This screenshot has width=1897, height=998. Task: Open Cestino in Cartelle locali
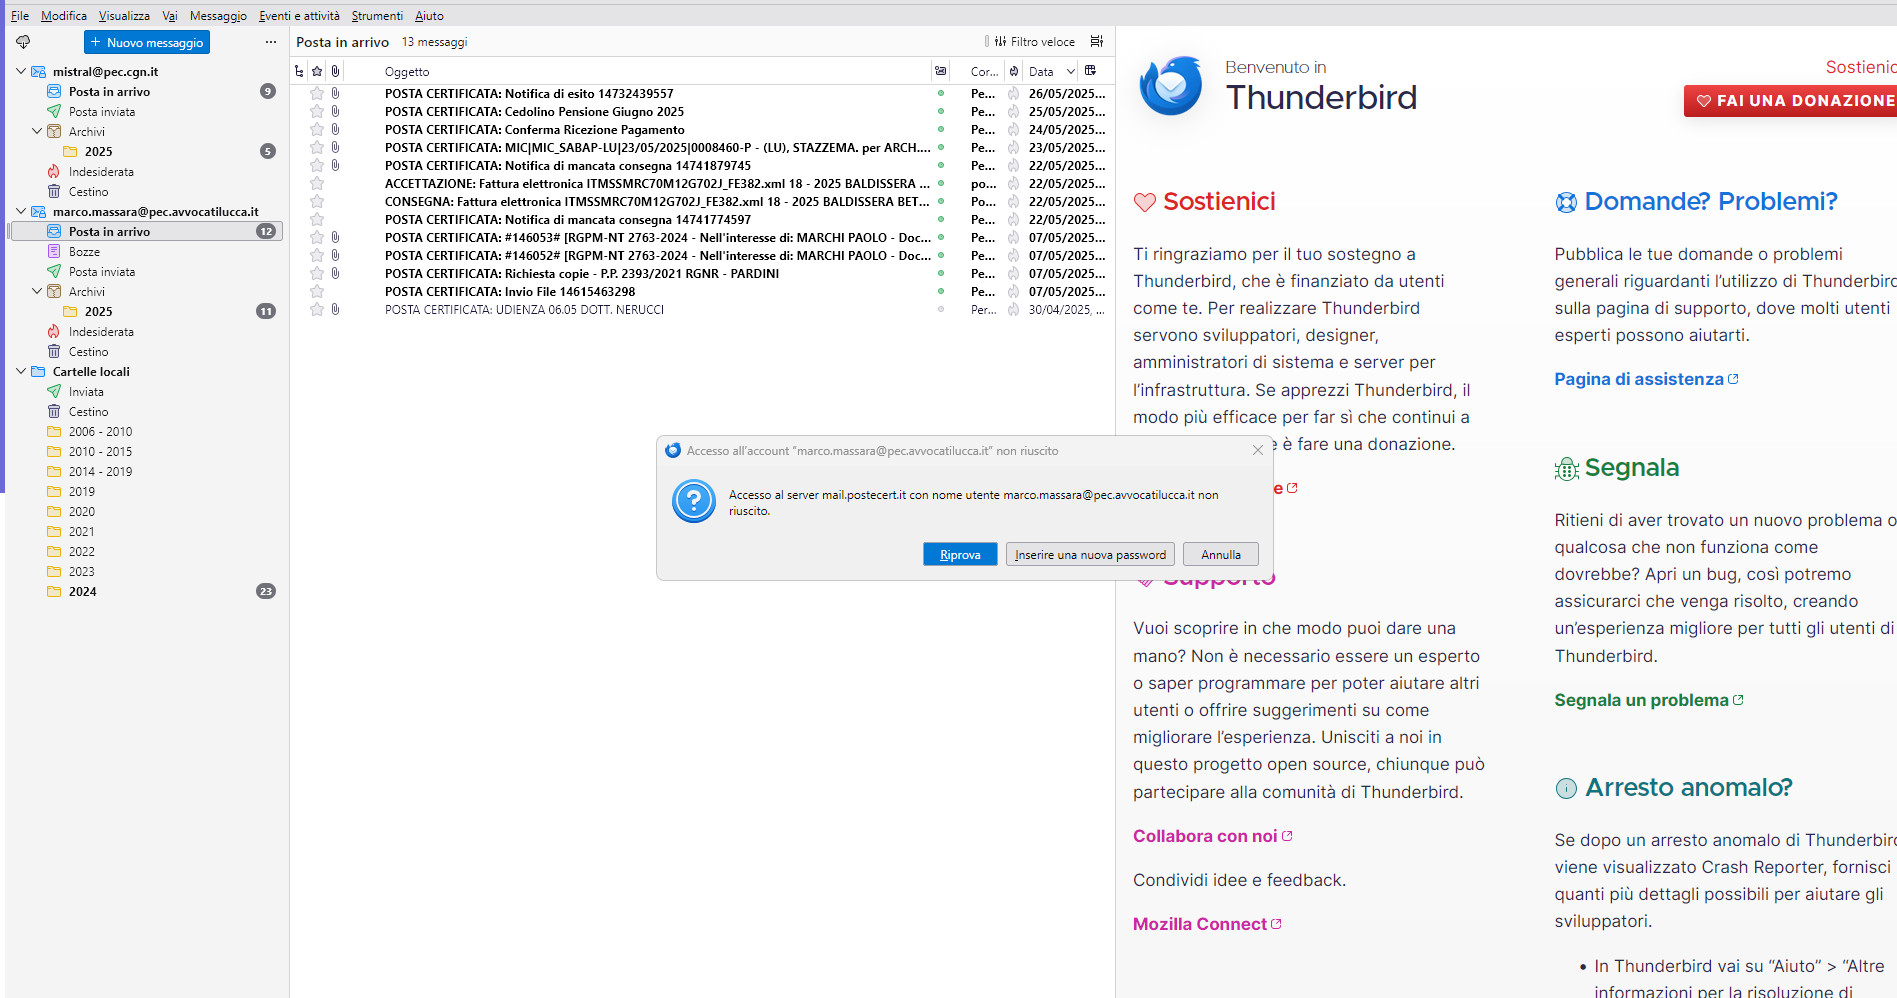coord(88,412)
